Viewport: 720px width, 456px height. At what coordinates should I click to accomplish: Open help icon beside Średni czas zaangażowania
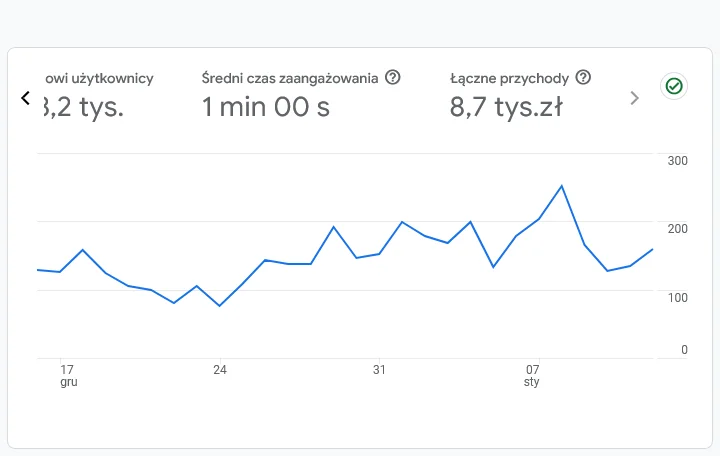click(393, 78)
